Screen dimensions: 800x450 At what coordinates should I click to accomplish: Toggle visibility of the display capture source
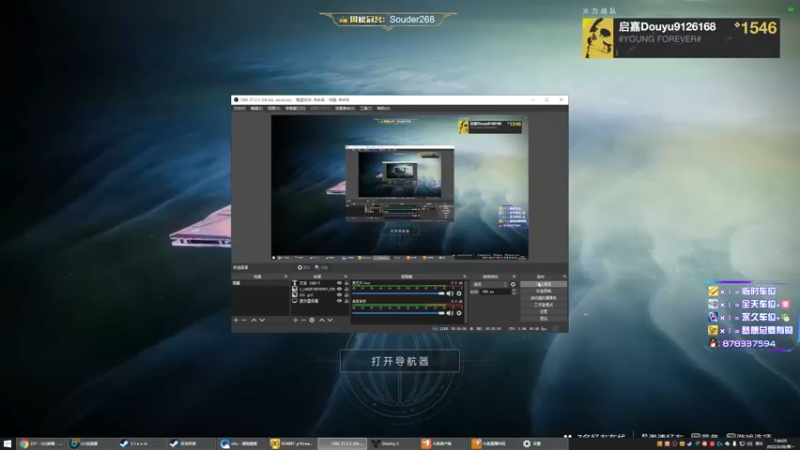[339, 301]
